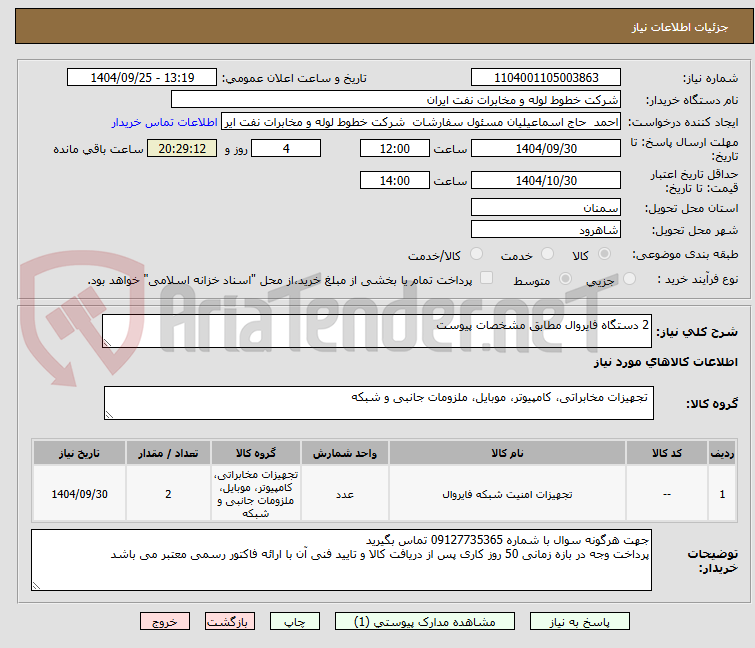Open اطلاعات تماس خریدار link
Image resolution: width=755 pixels, height=648 pixels.
164,122
